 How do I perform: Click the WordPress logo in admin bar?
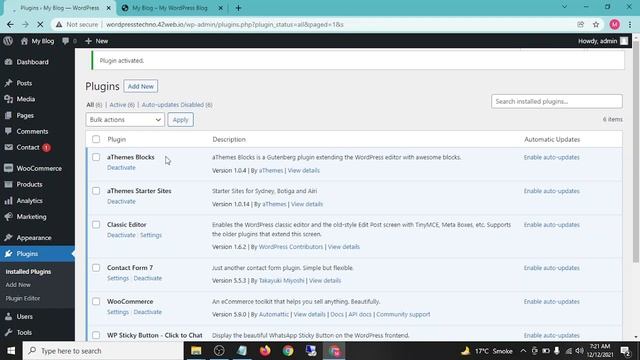coord(8,41)
